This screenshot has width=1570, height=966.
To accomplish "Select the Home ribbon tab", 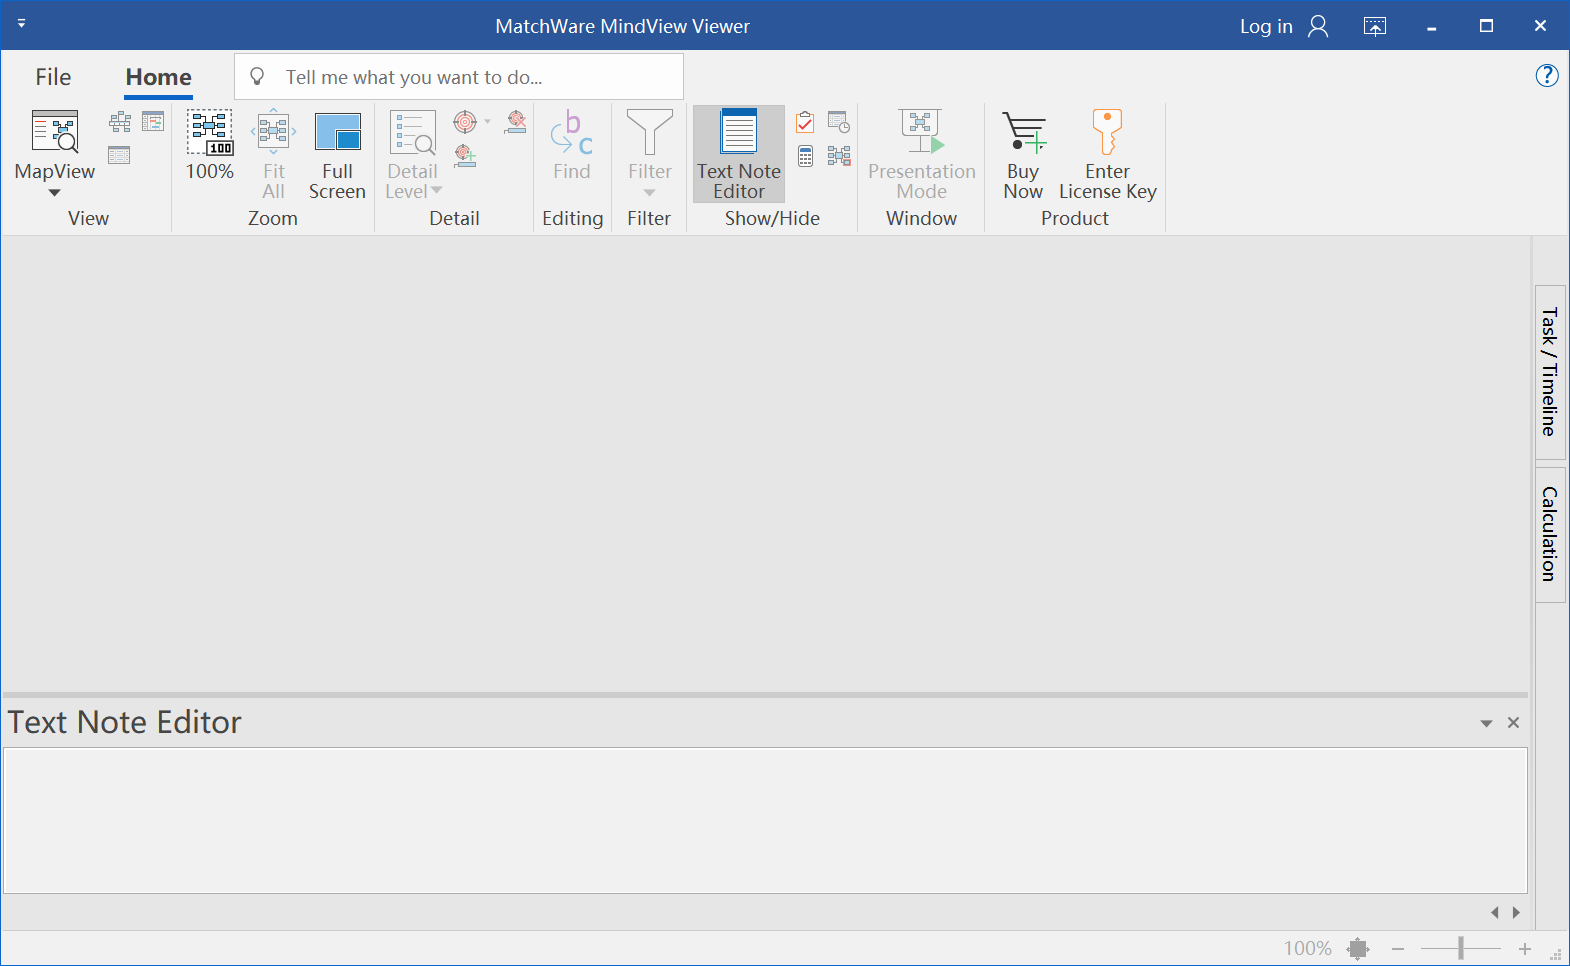I will (x=159, y=77).
